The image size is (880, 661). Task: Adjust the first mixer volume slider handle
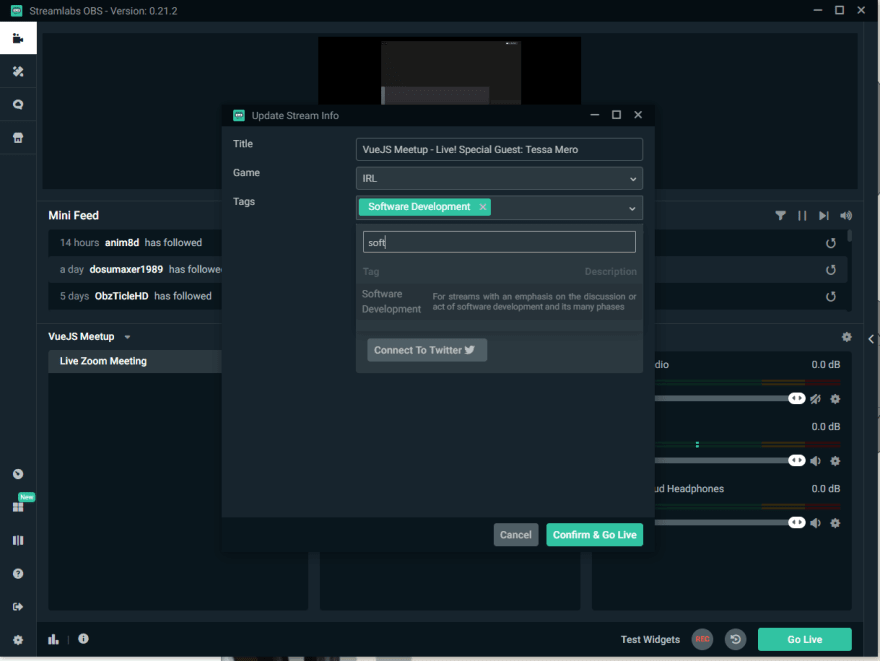796,398
